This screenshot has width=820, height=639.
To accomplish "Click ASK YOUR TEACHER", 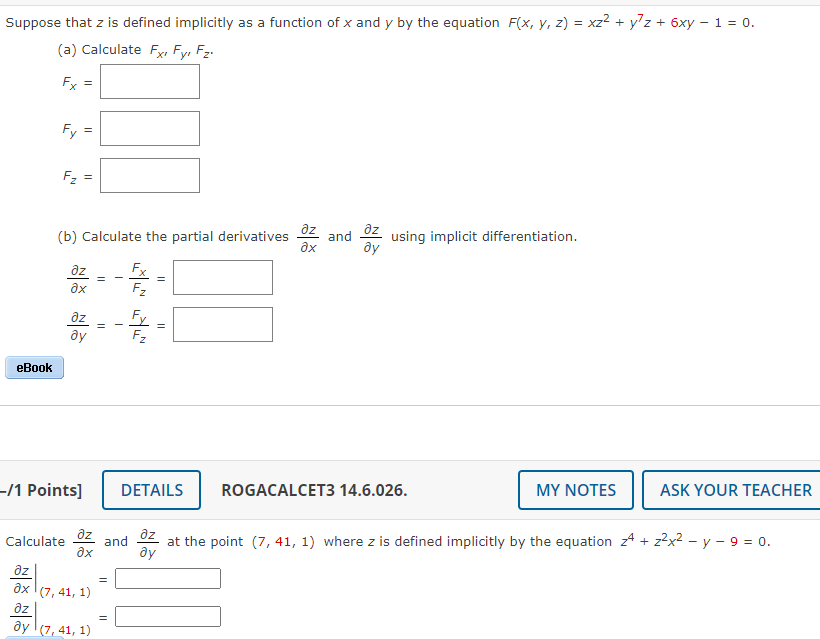I will point(731,490).
